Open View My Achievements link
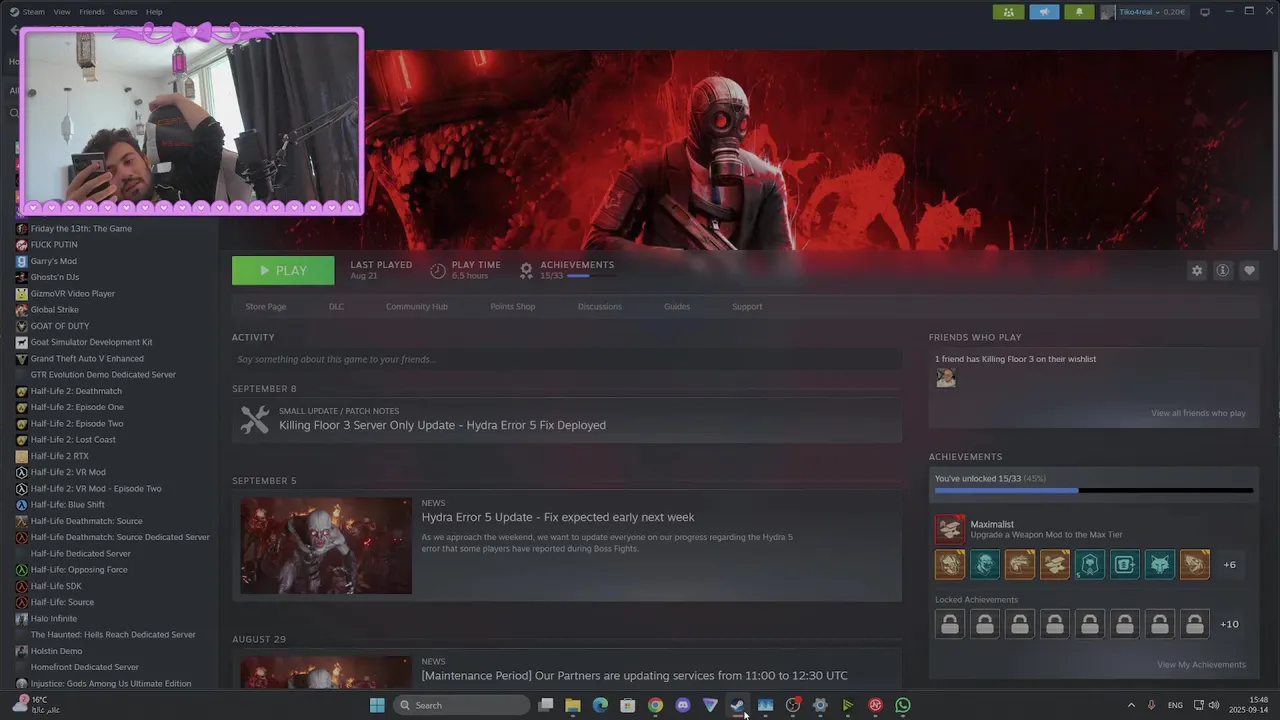 (1201, 665)
